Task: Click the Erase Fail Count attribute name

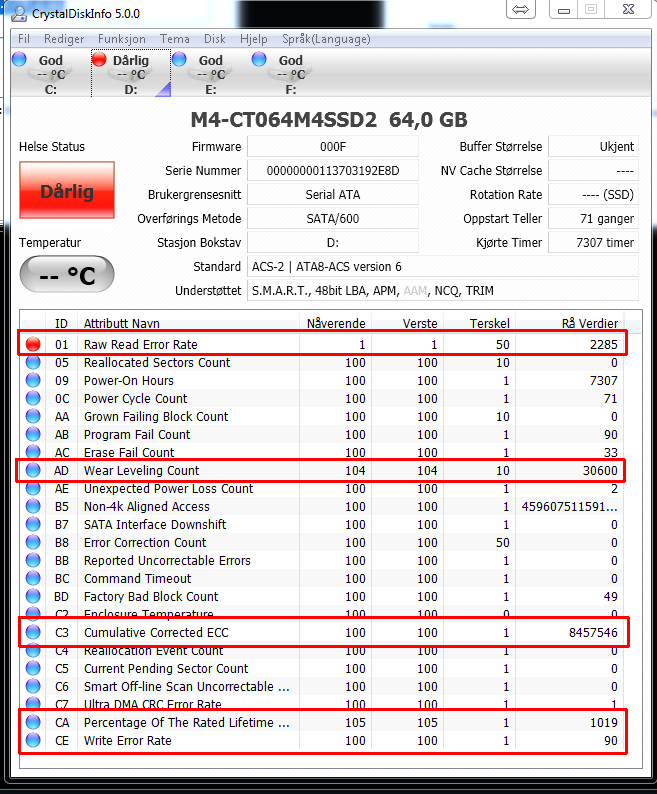Action: click(129, 452)
